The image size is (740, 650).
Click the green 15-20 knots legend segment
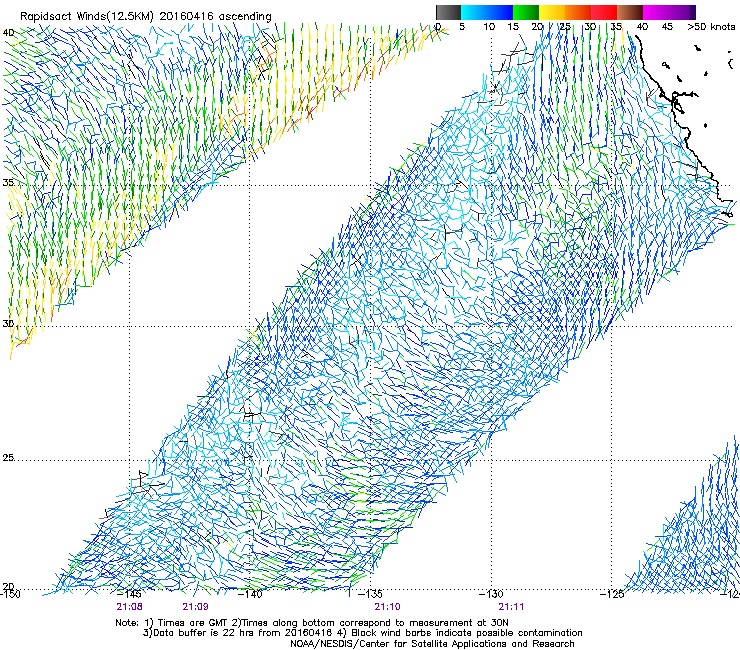[526, 12]
